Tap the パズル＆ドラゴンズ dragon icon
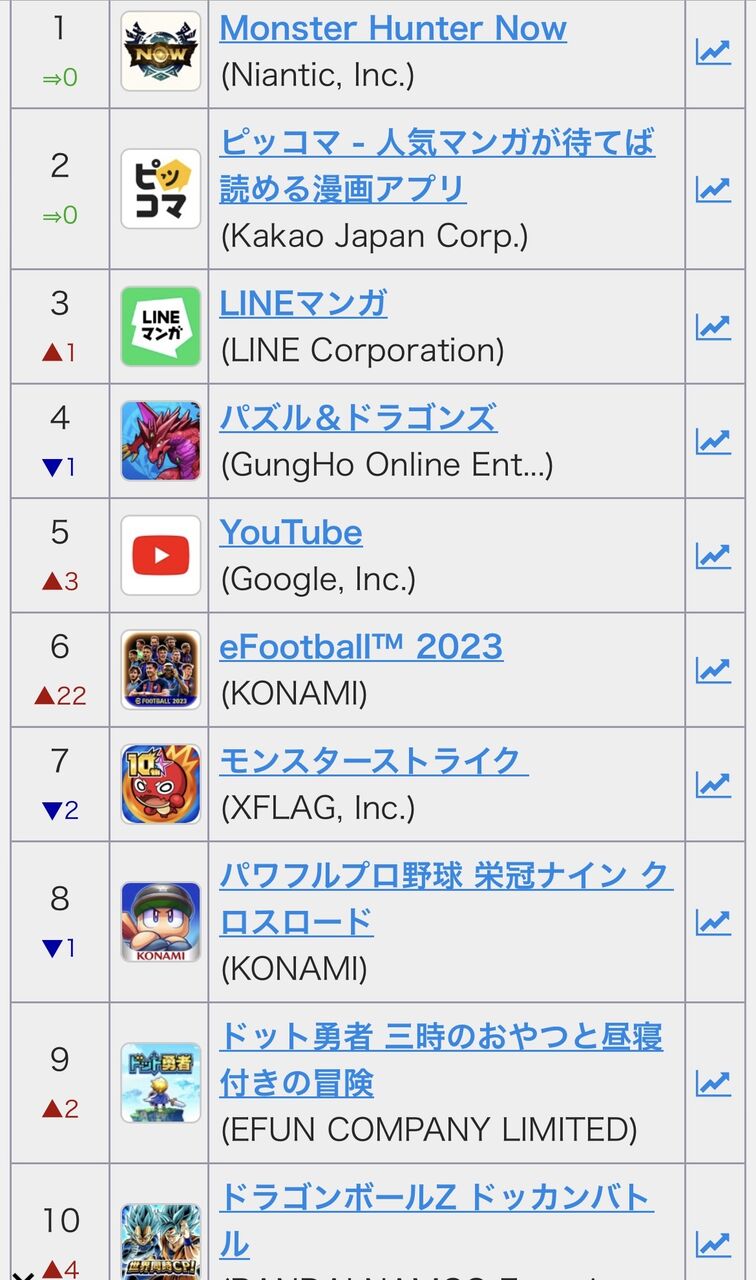The image size is (756, 1280). click(x=161, y=441)
